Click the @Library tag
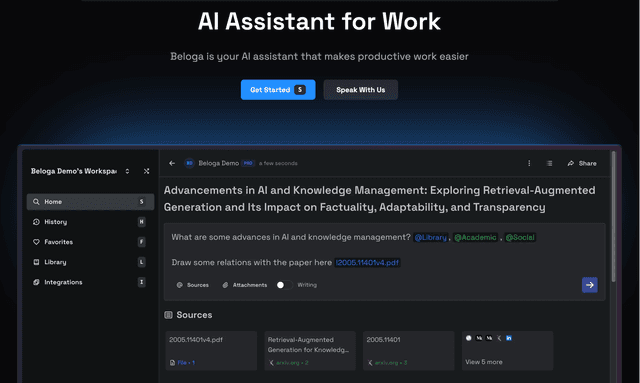Image resolution: width=640 pixels, height=383 pixels. [x=431, y=237]
